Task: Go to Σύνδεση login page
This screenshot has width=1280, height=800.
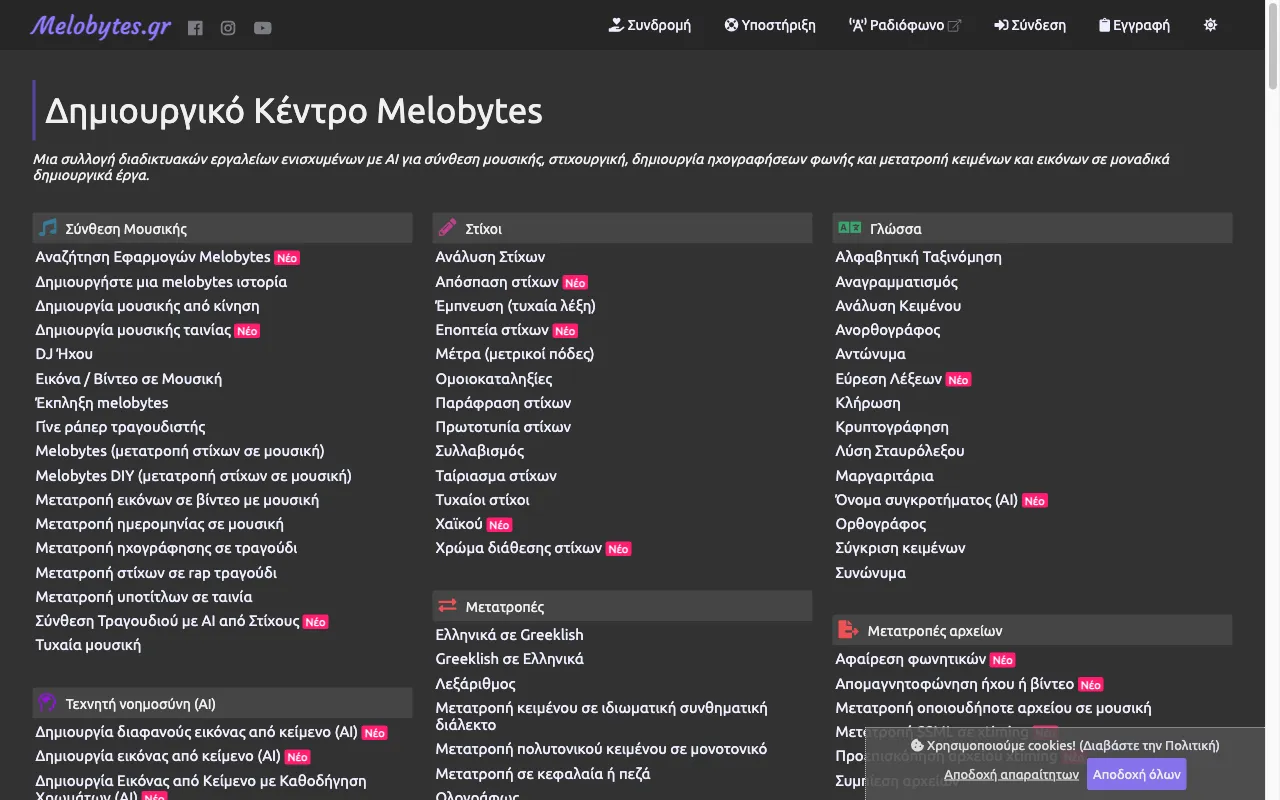Action: point(1030,25)
